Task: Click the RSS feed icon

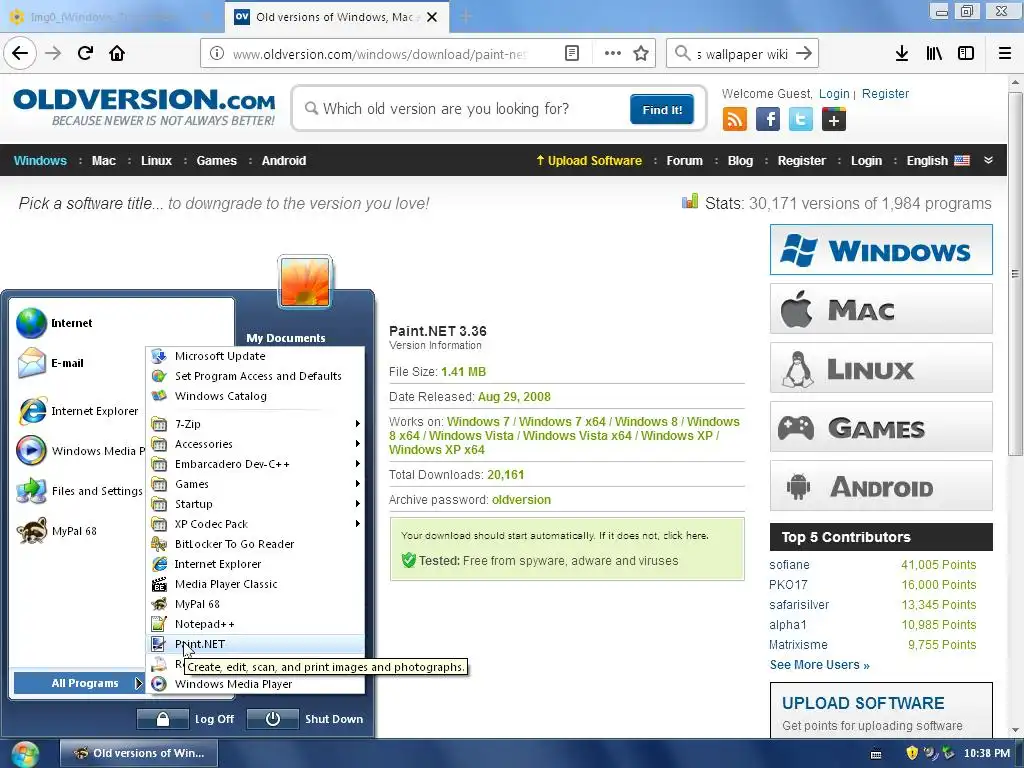Action: tap(734, 120)
